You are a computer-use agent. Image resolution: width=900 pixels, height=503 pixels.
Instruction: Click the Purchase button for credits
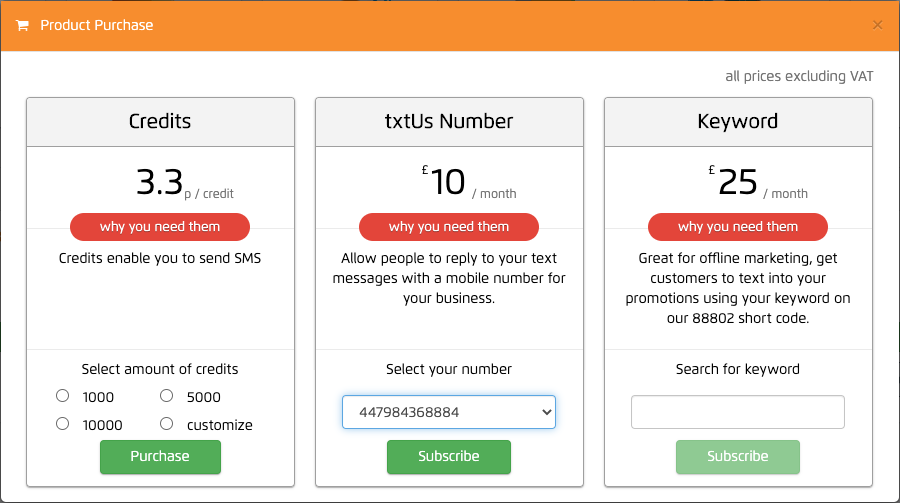[160, 456]
